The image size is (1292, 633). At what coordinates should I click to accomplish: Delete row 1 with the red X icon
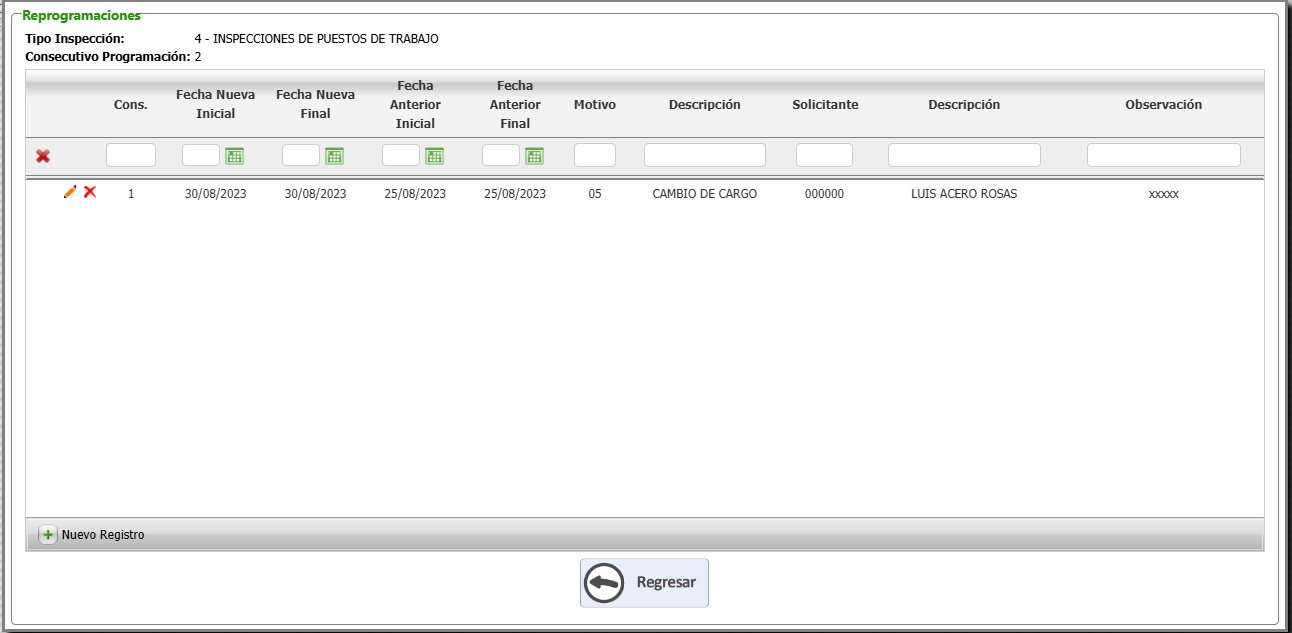[90, 192]
